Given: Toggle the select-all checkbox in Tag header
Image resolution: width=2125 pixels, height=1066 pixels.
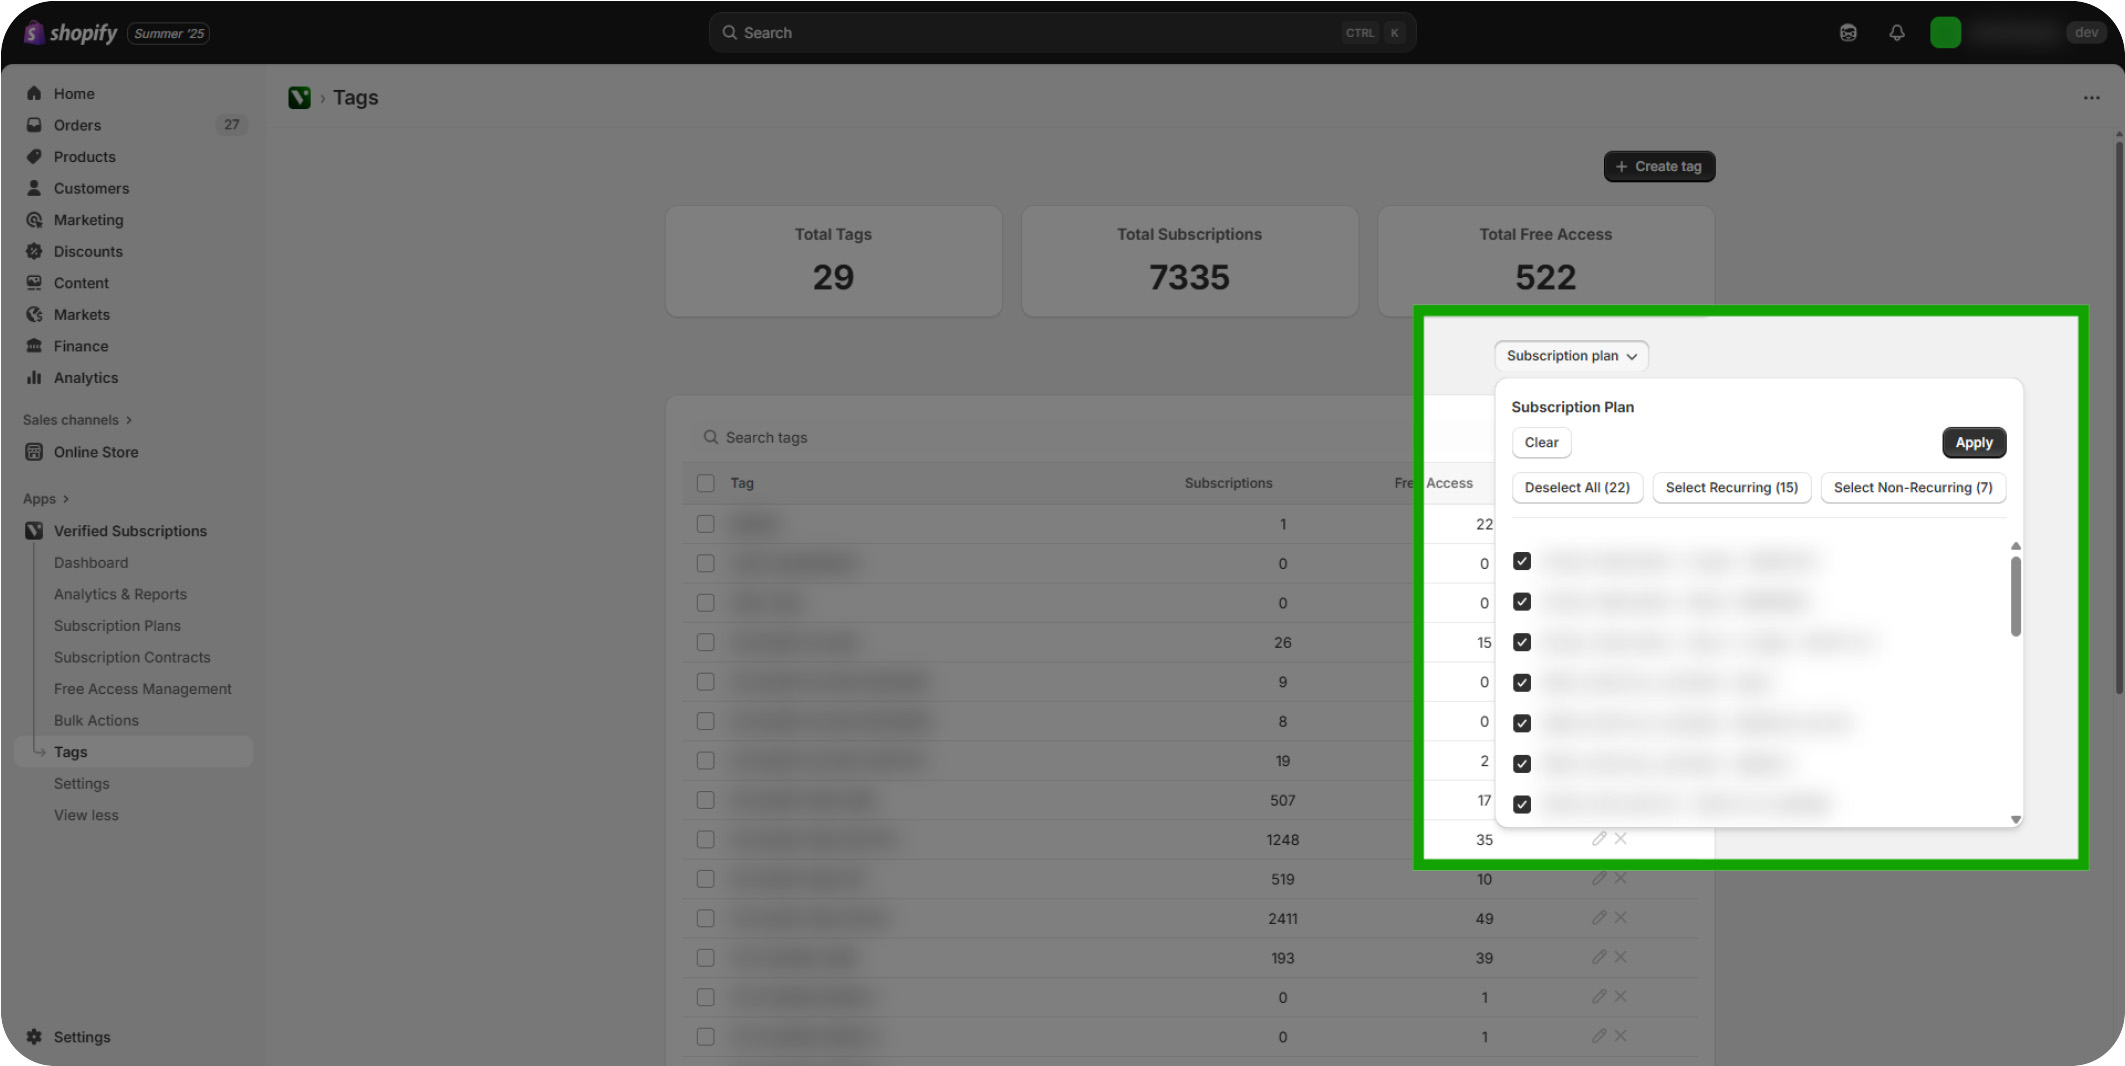Looking at the screenshot, I should [706, 483].
